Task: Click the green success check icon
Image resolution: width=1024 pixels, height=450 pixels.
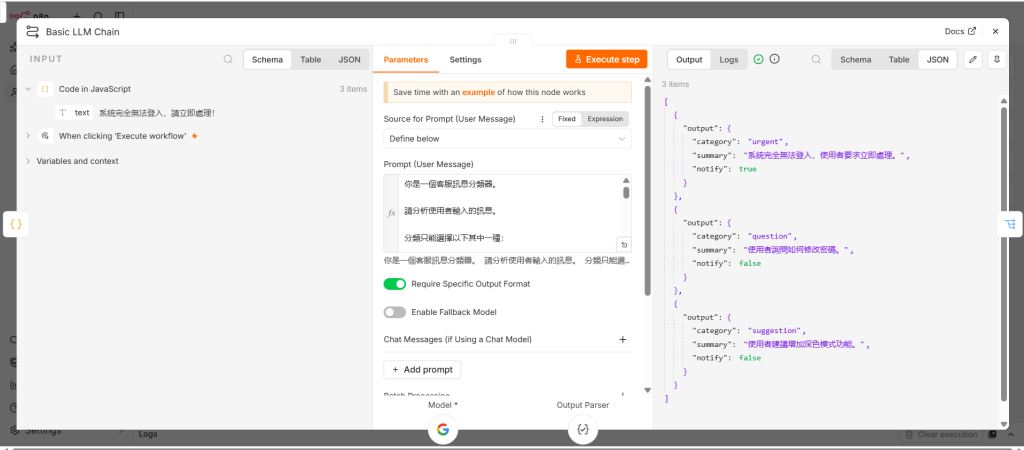Action: (x=758, y=59)
